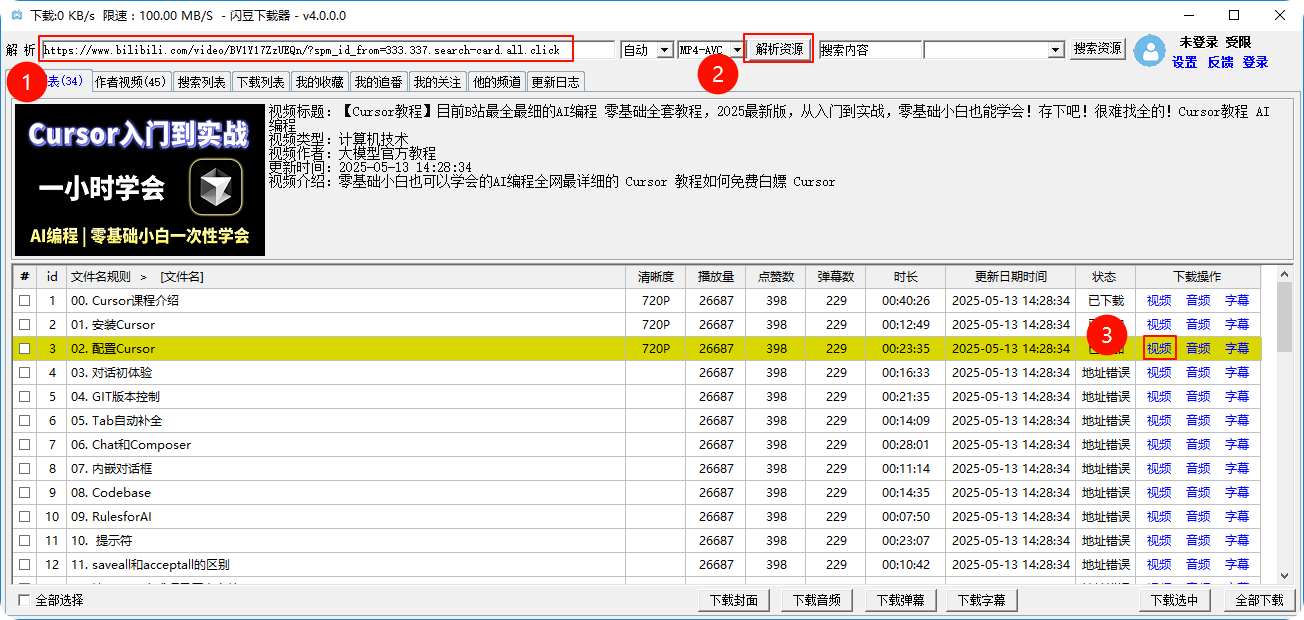The image size is (1304, 620).
Task: Click 字幕 link for 09. RulesforAI
Action: click(1237, 517)
